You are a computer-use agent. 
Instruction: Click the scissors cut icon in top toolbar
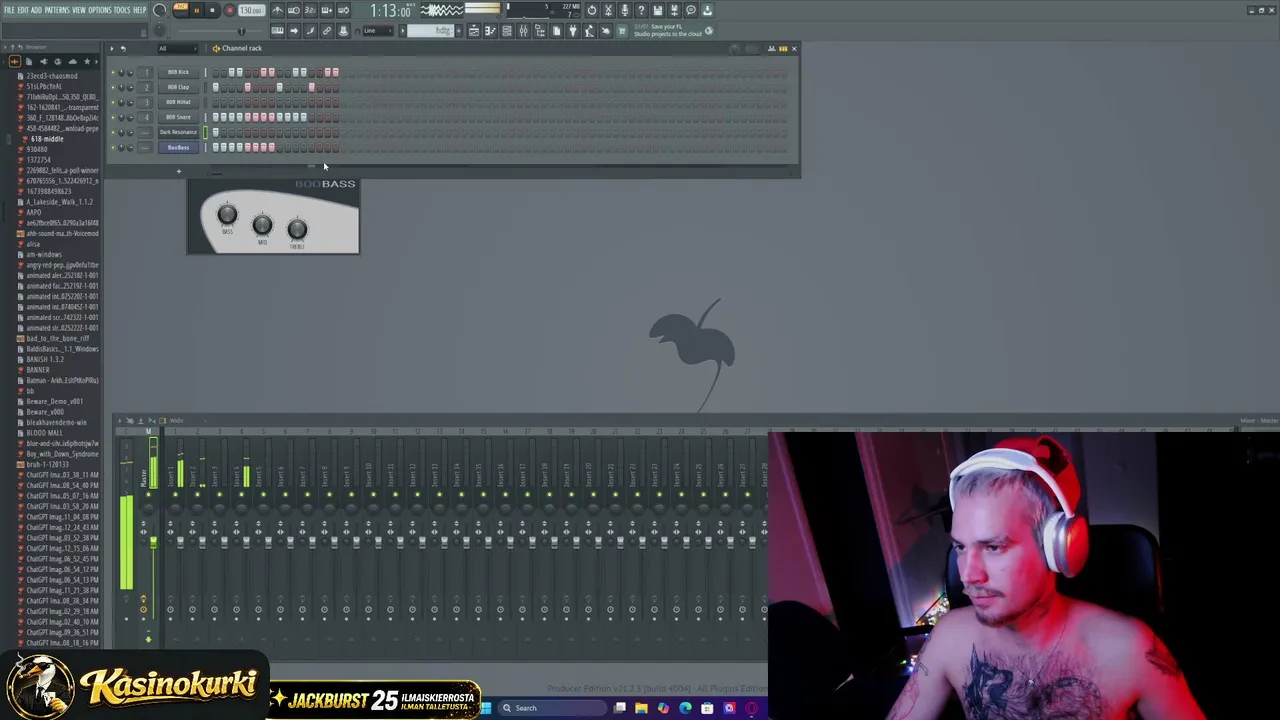[608, 11]
